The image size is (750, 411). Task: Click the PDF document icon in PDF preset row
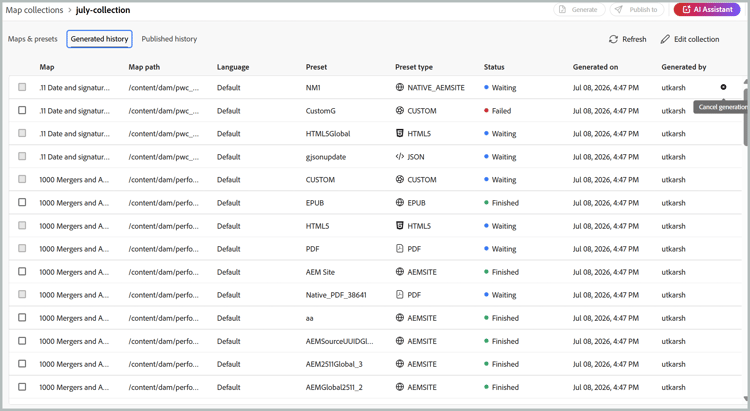click(x=400, y=248)
